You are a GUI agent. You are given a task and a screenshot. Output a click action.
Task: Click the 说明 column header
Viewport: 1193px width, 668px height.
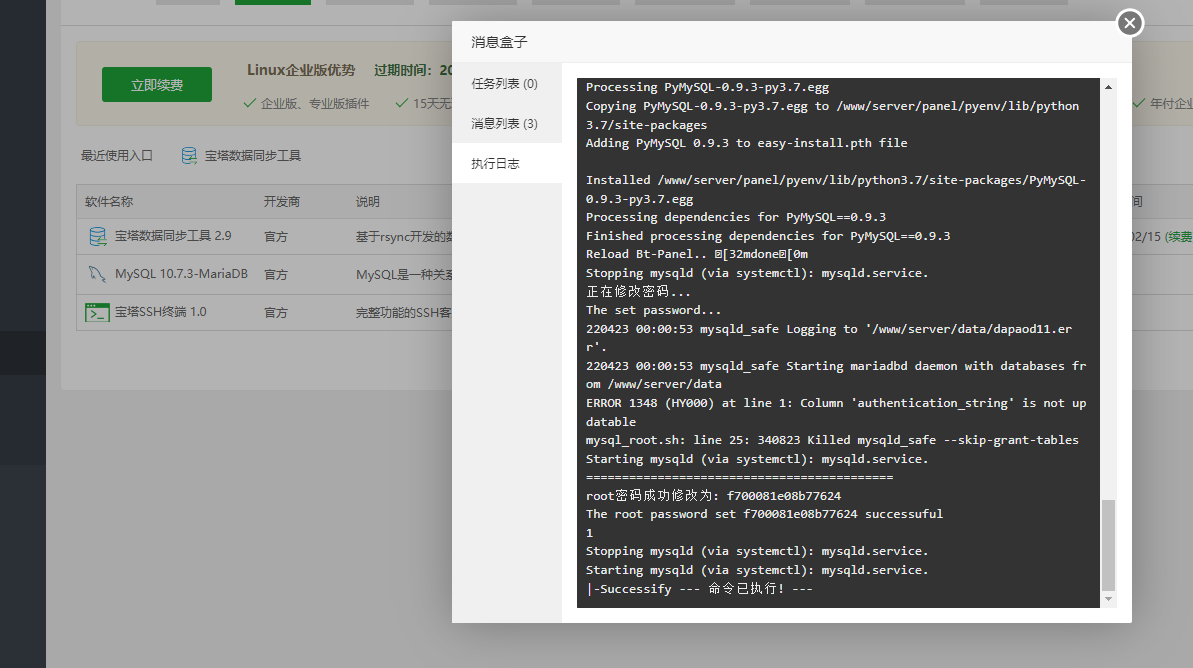pos(367,202)
